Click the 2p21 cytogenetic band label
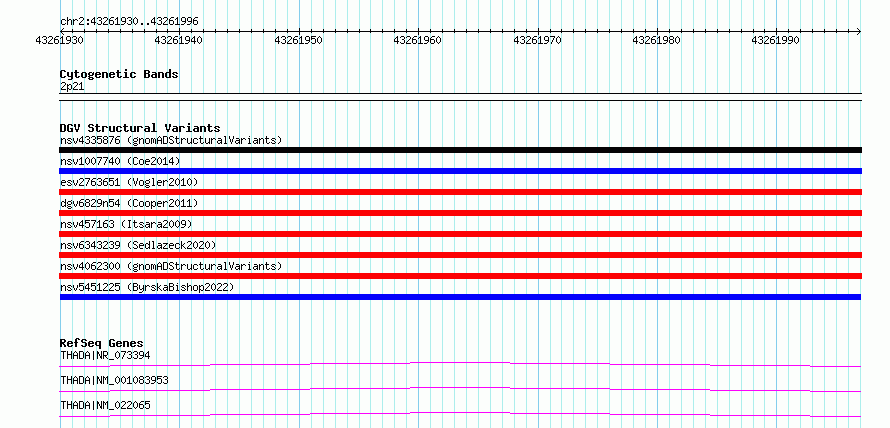Screen dimensions: 890x428 [72, 87]
